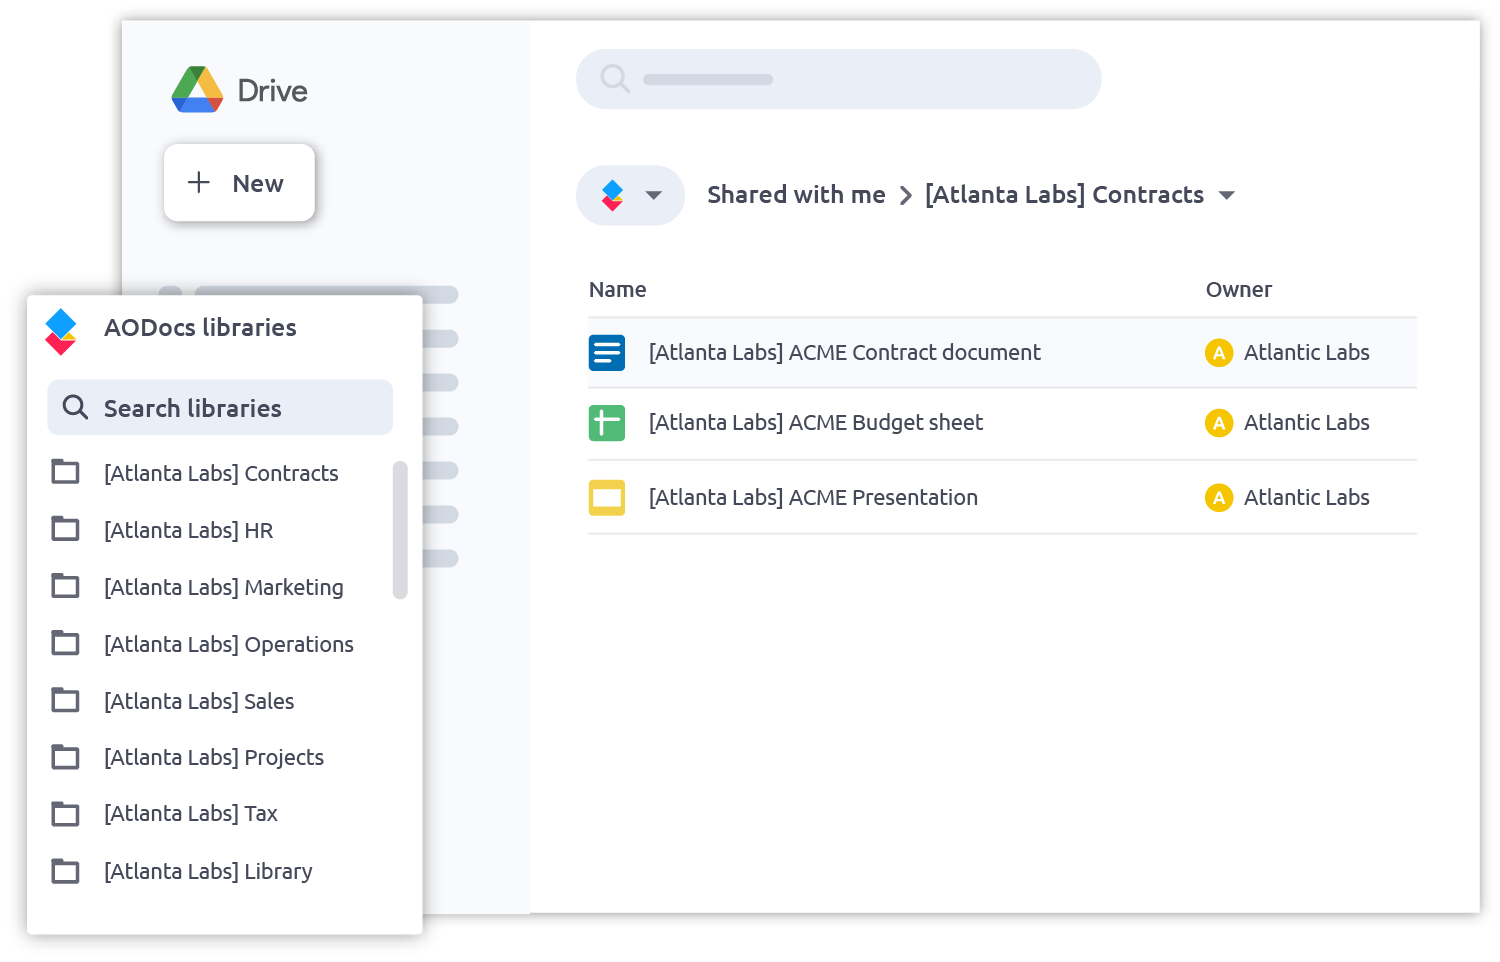Click the [Atlanta Labs] Contracts breadcrumb title
The image size is (1500, 962).
point(1064,195)
